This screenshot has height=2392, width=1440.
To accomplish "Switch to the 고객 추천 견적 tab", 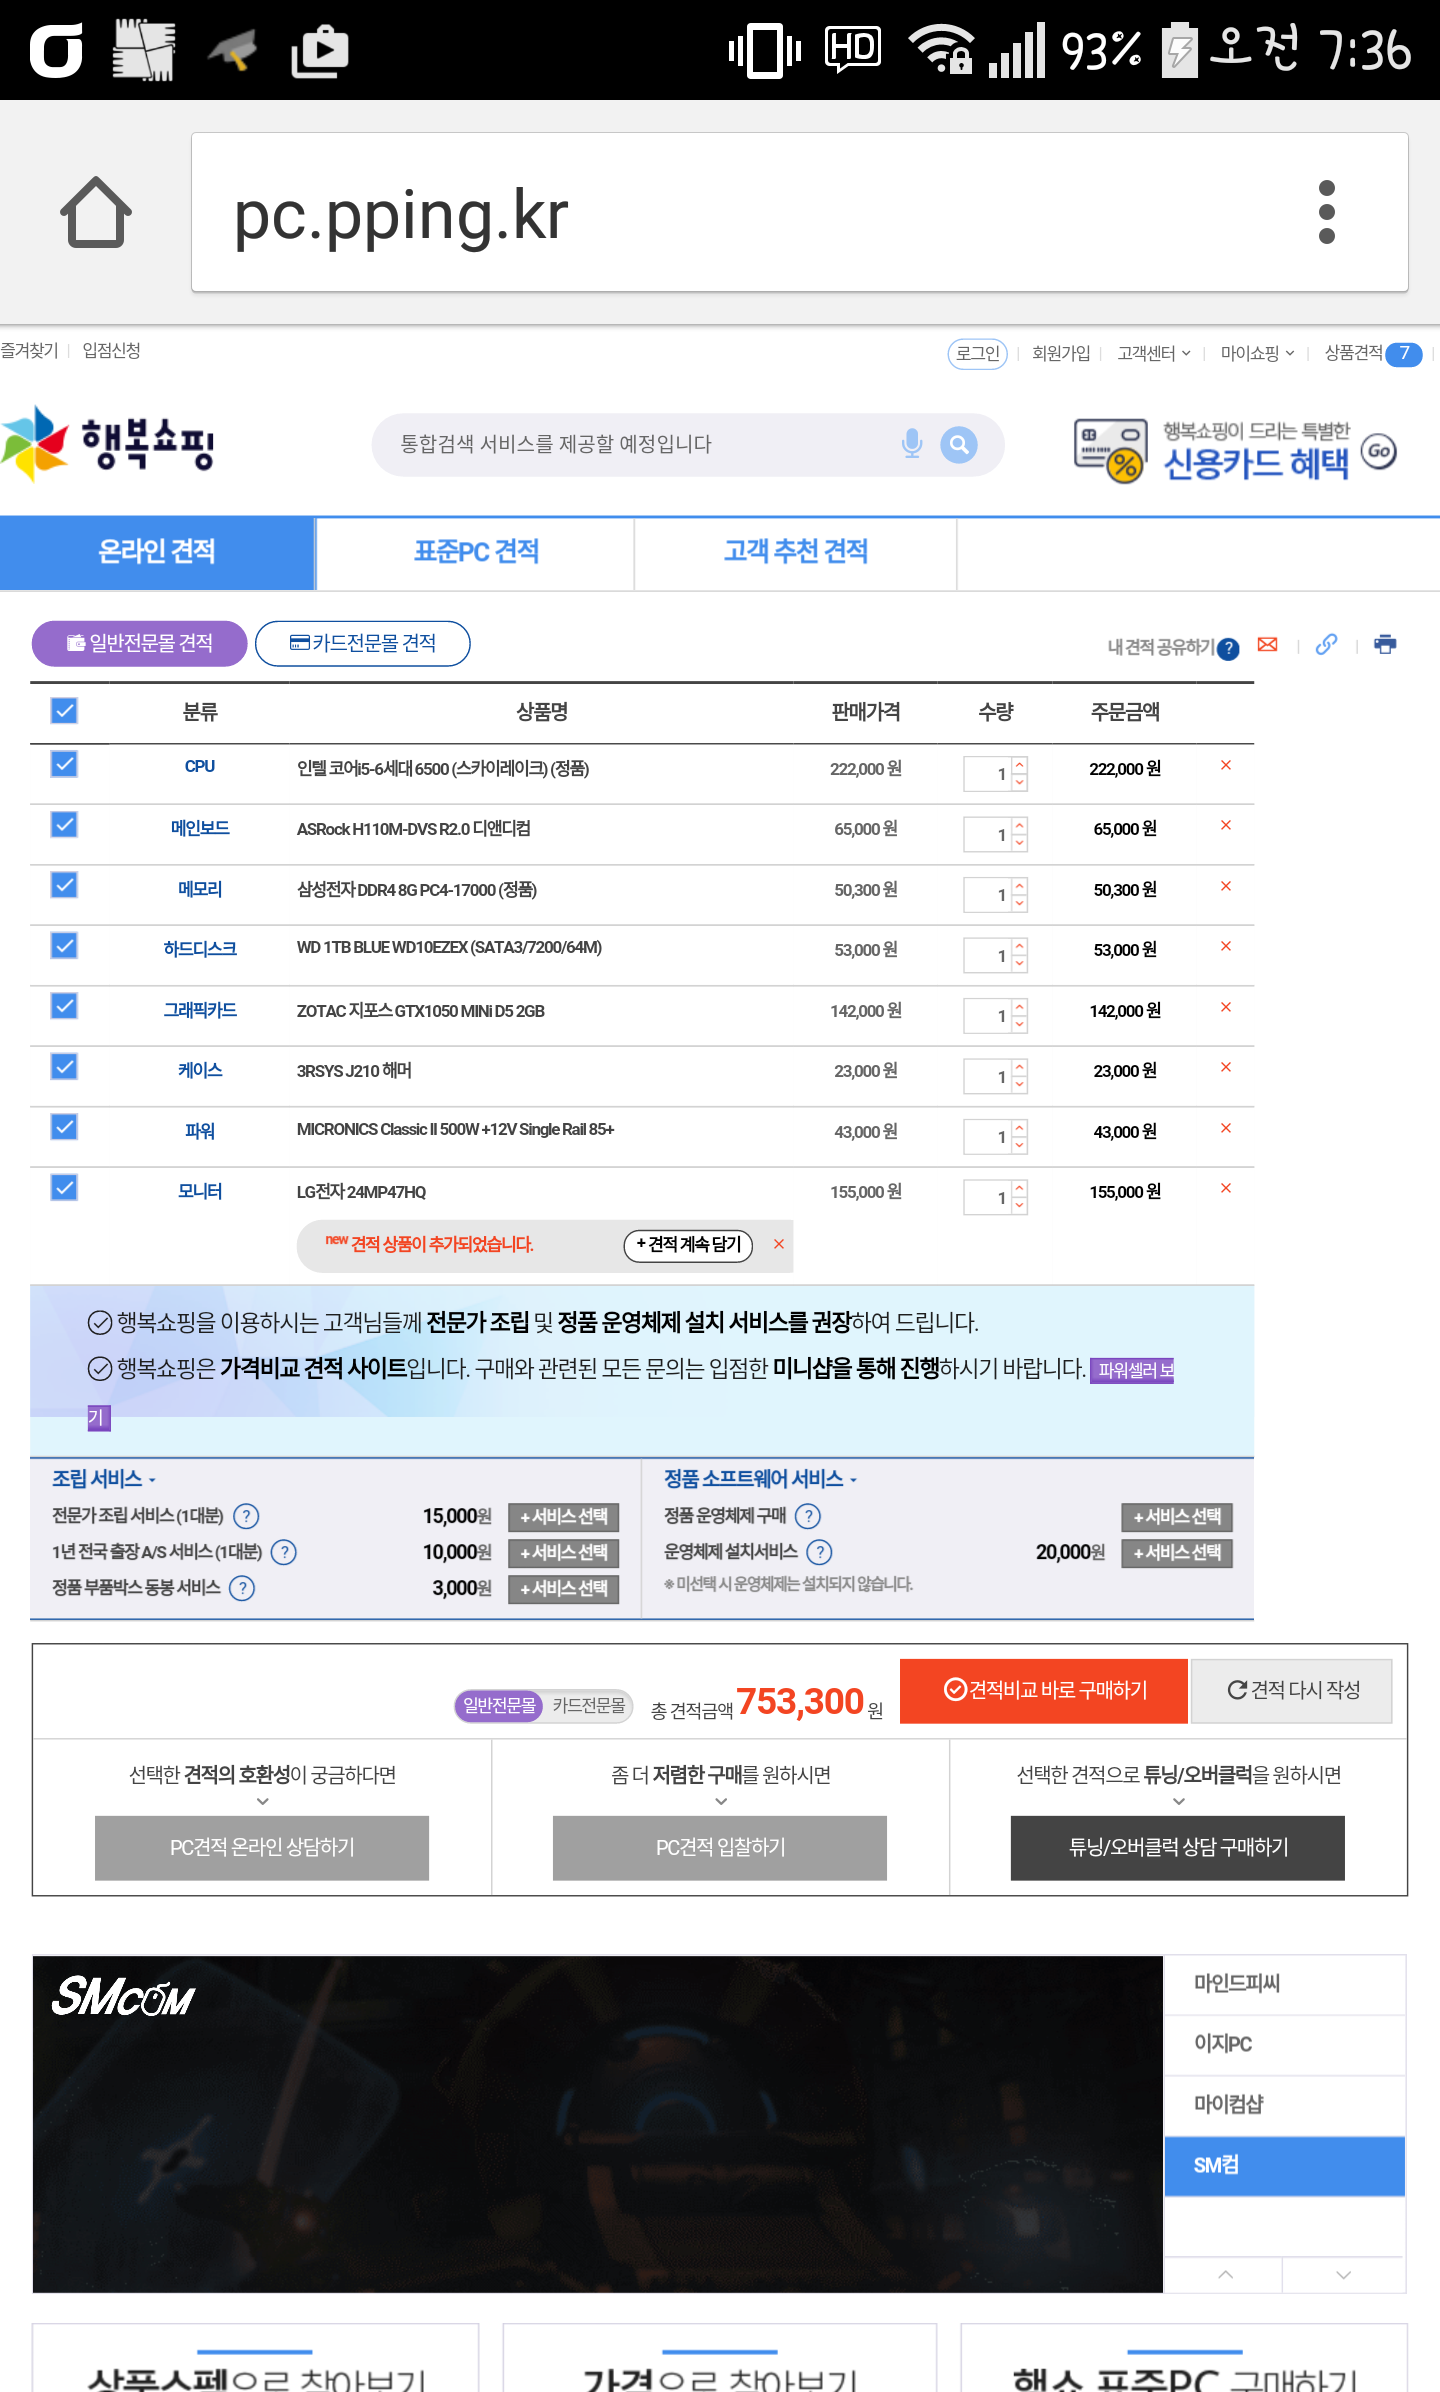I will point(795,552).
